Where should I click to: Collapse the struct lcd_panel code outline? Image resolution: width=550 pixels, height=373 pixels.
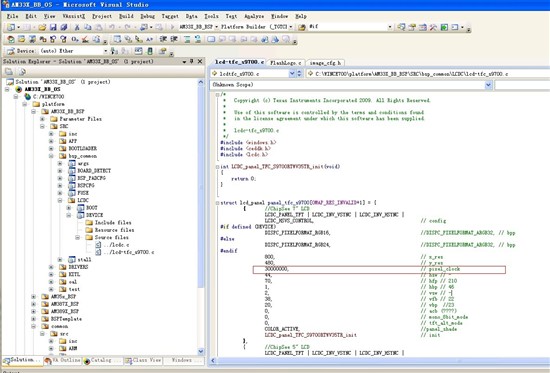tap(217, 203)
